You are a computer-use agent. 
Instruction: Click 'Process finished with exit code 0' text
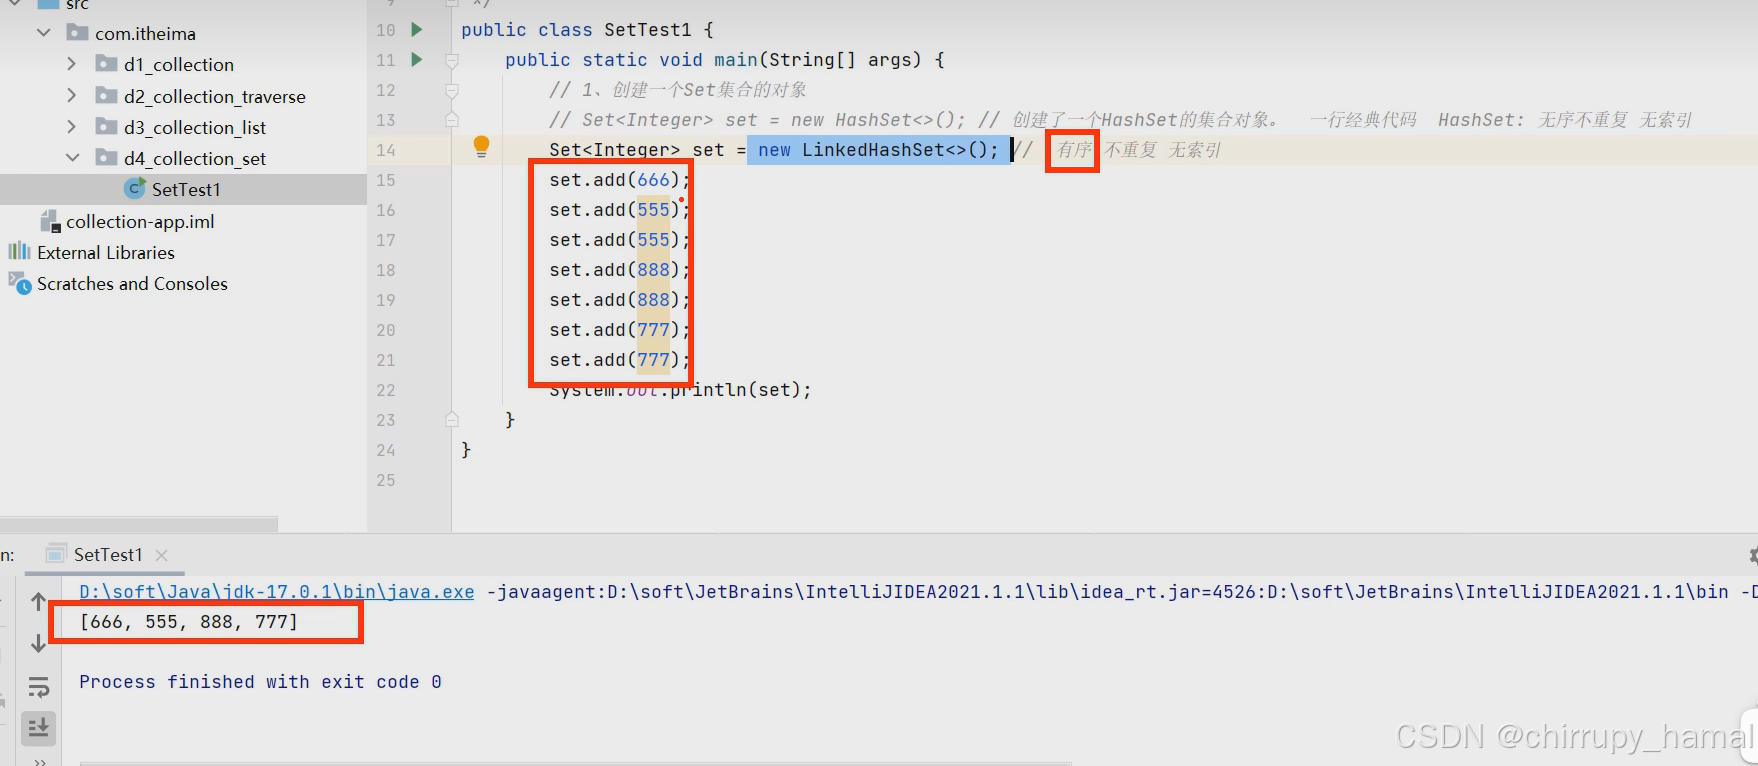click(260, 682)
